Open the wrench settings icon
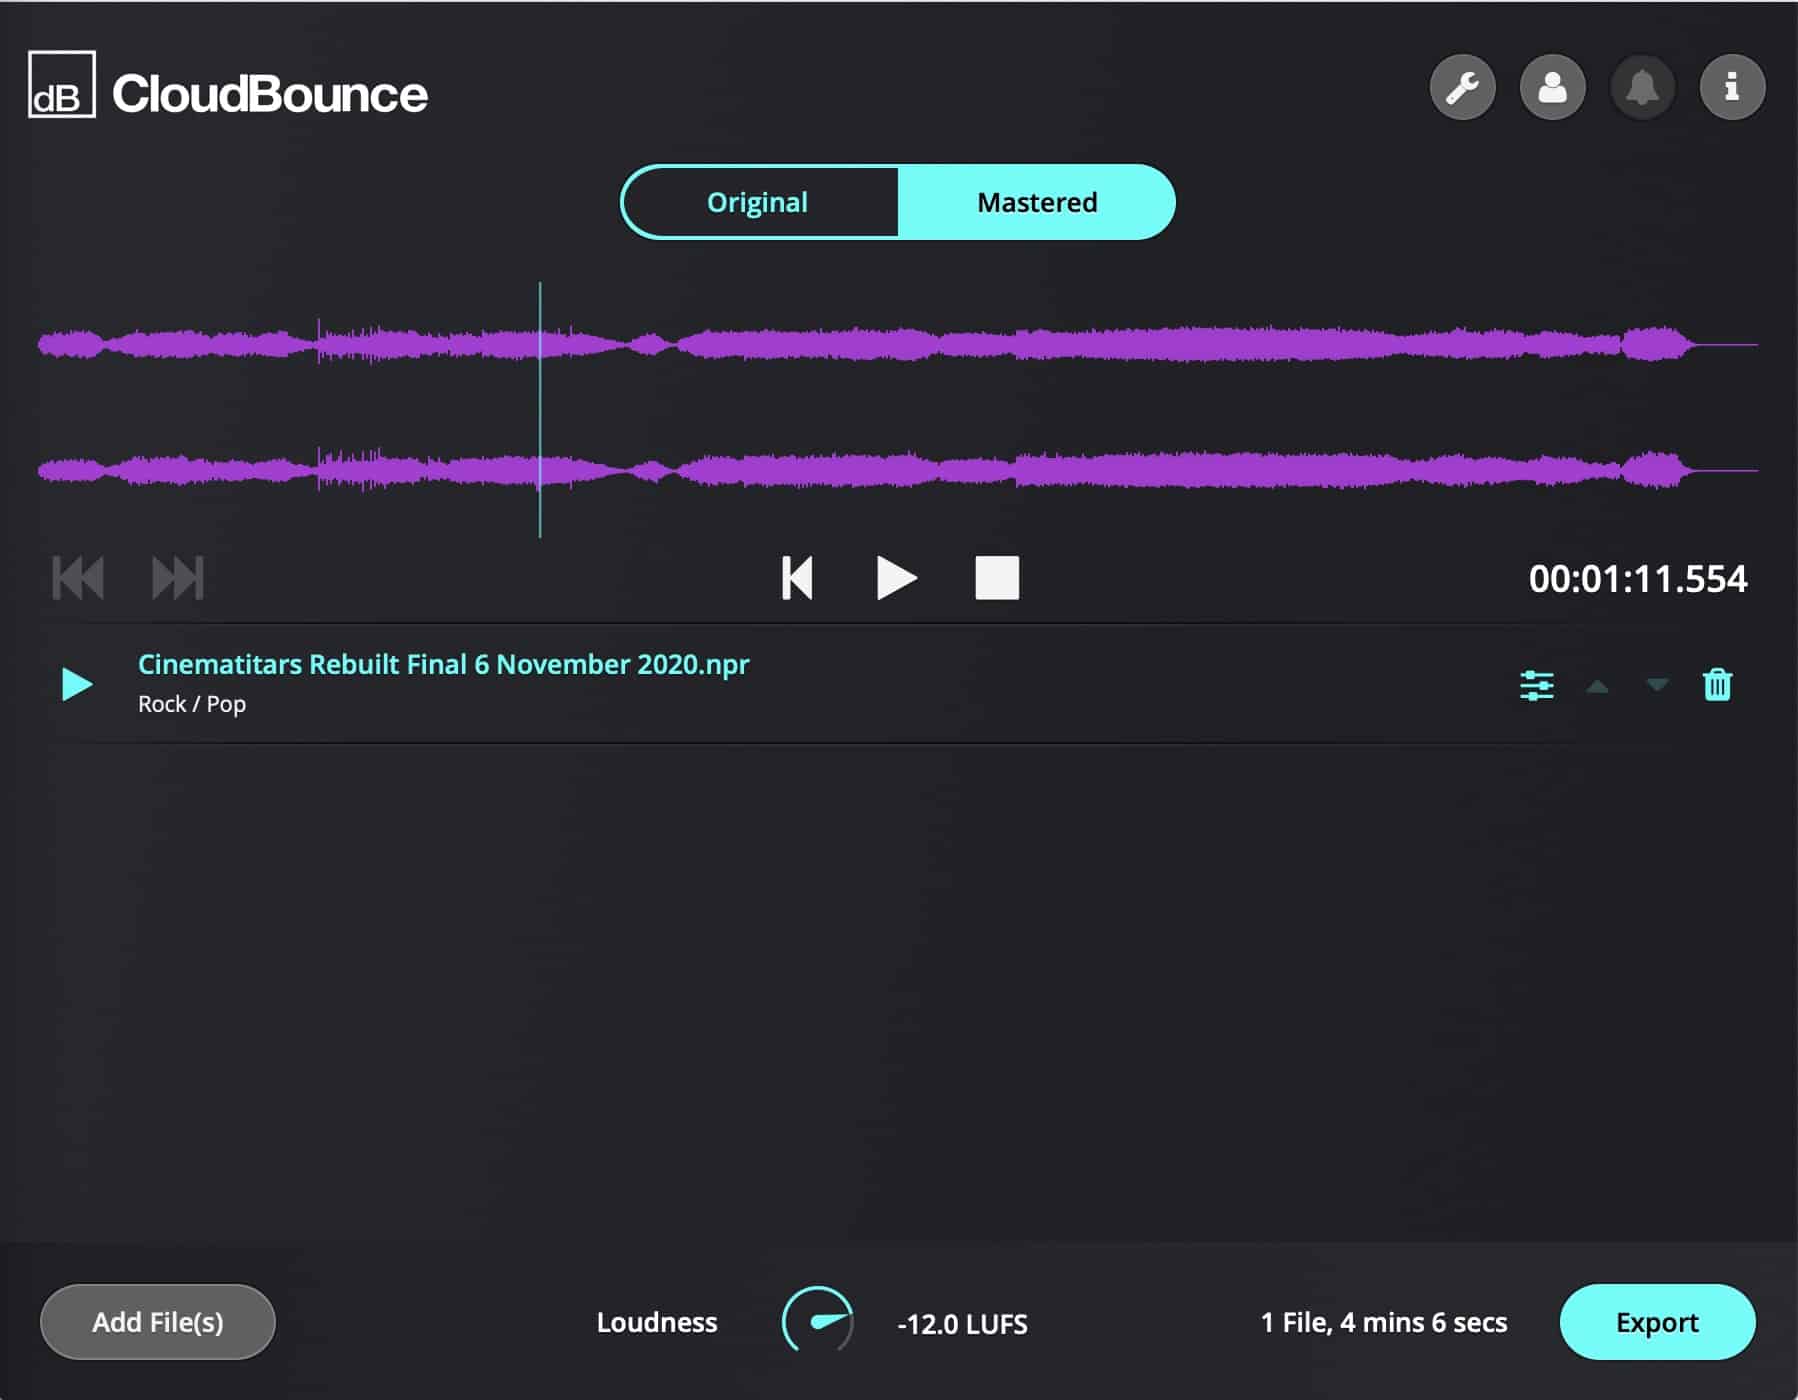The width and height of the screenshot is (1798, 1400). point(1462,88)
